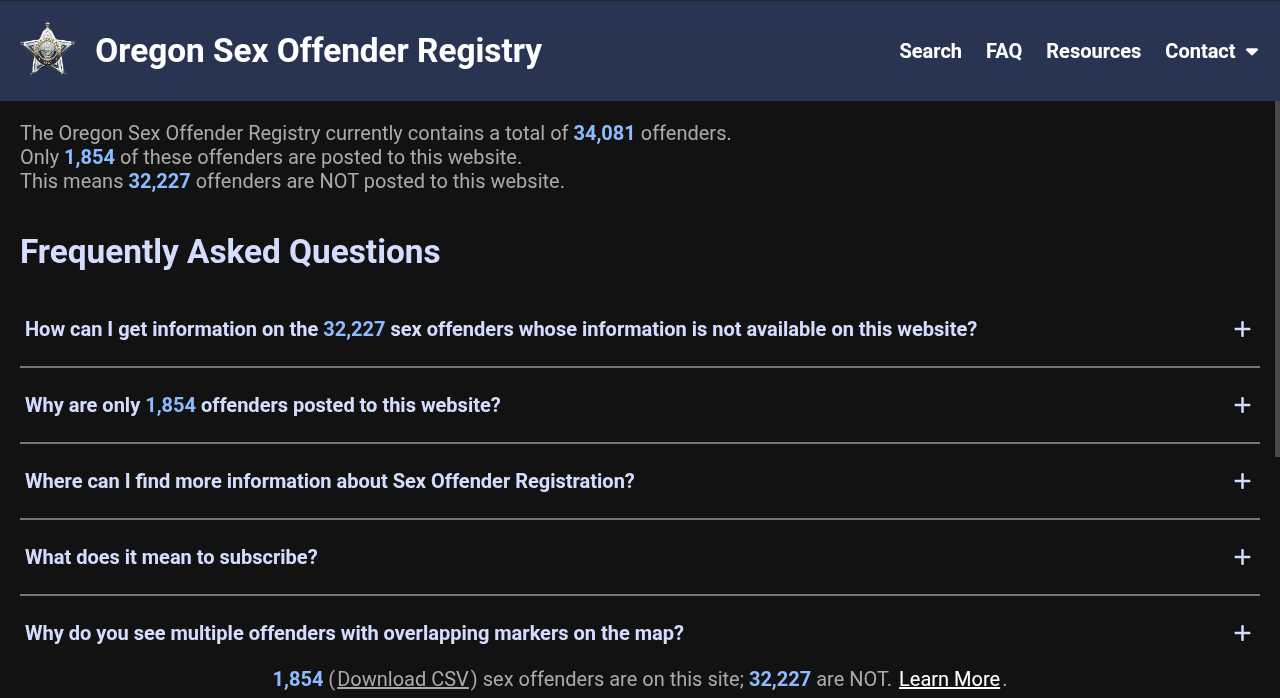The width and height of the screenshot is (1280, 698).
Task: Click plus icon for overlapping markers question
Action: (1242, 633)
